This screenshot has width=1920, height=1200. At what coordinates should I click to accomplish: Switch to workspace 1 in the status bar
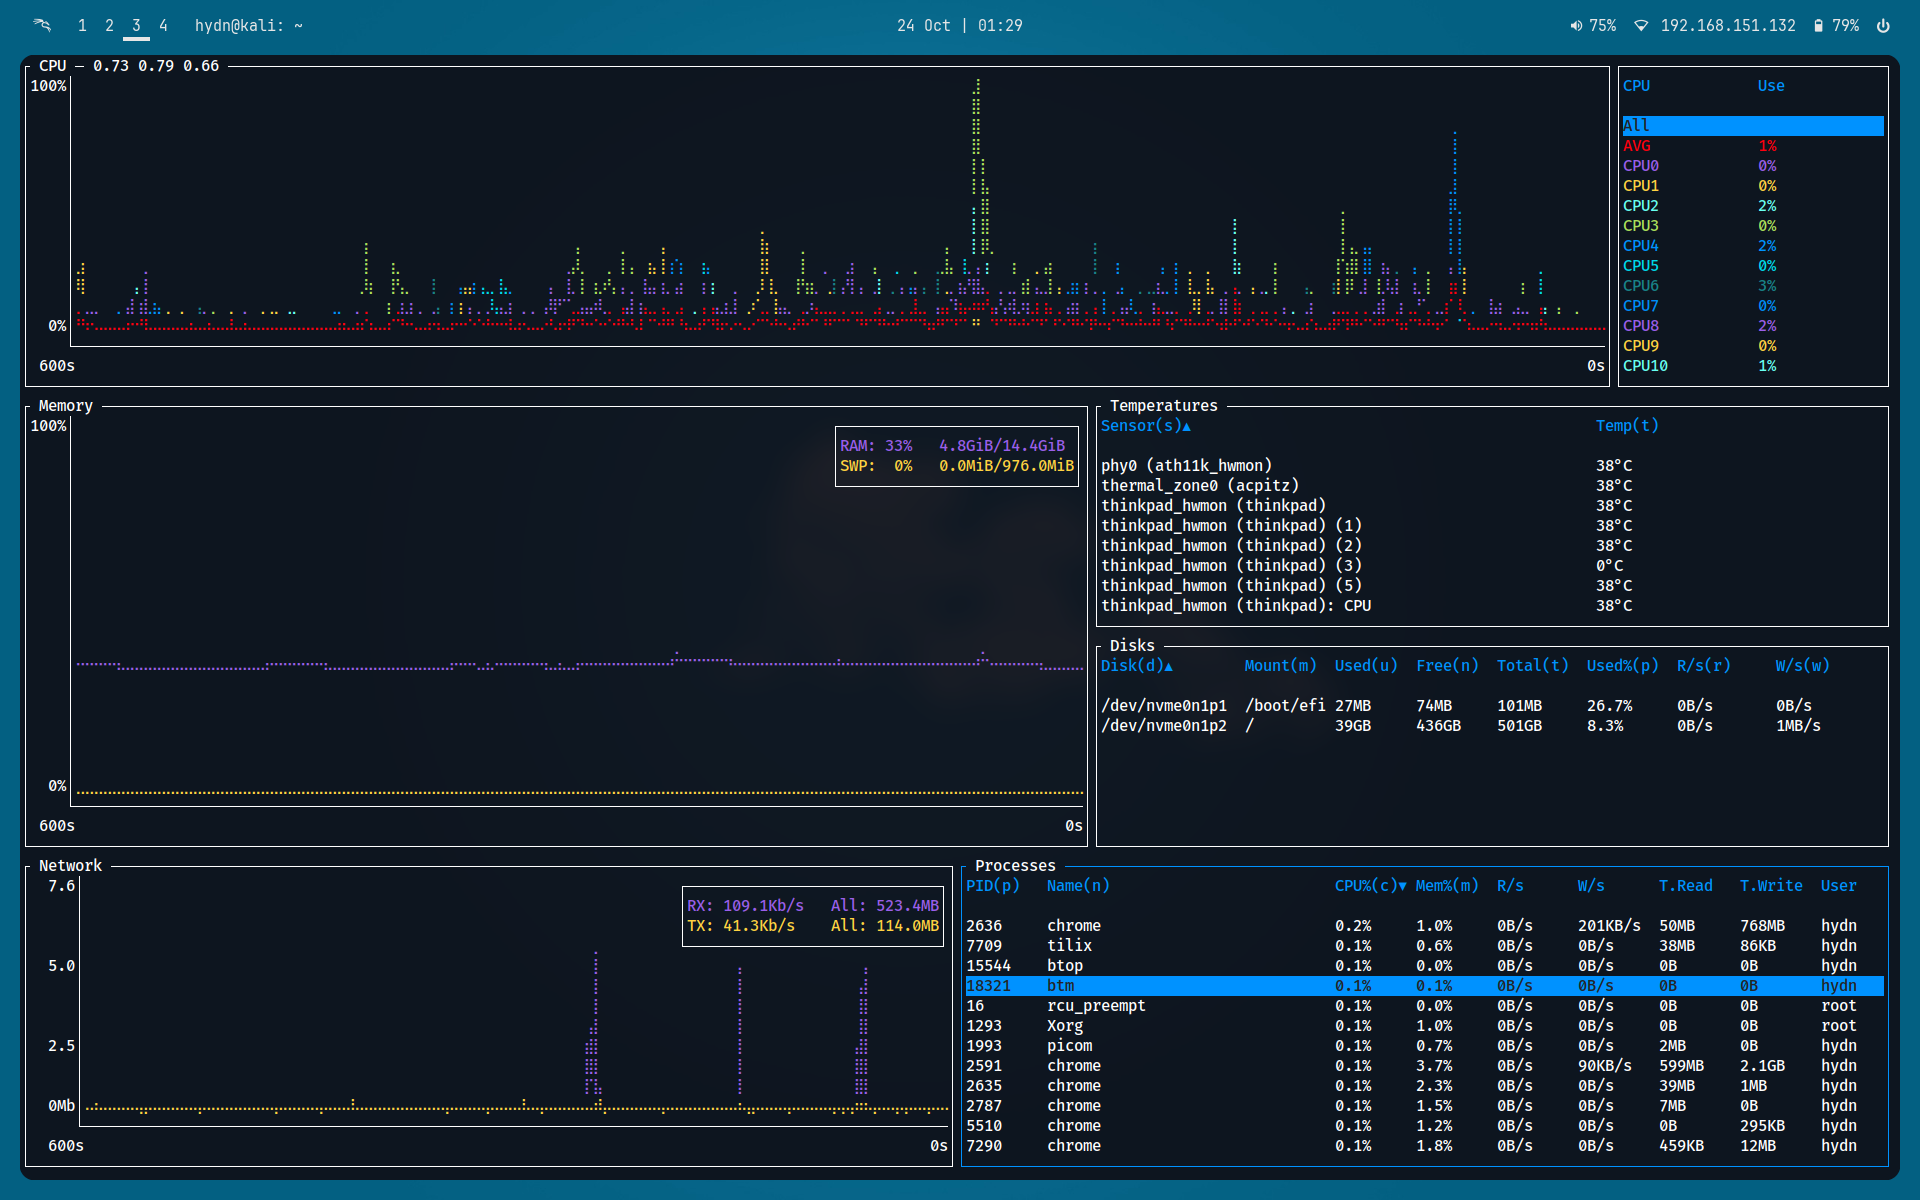click(82, 25)
